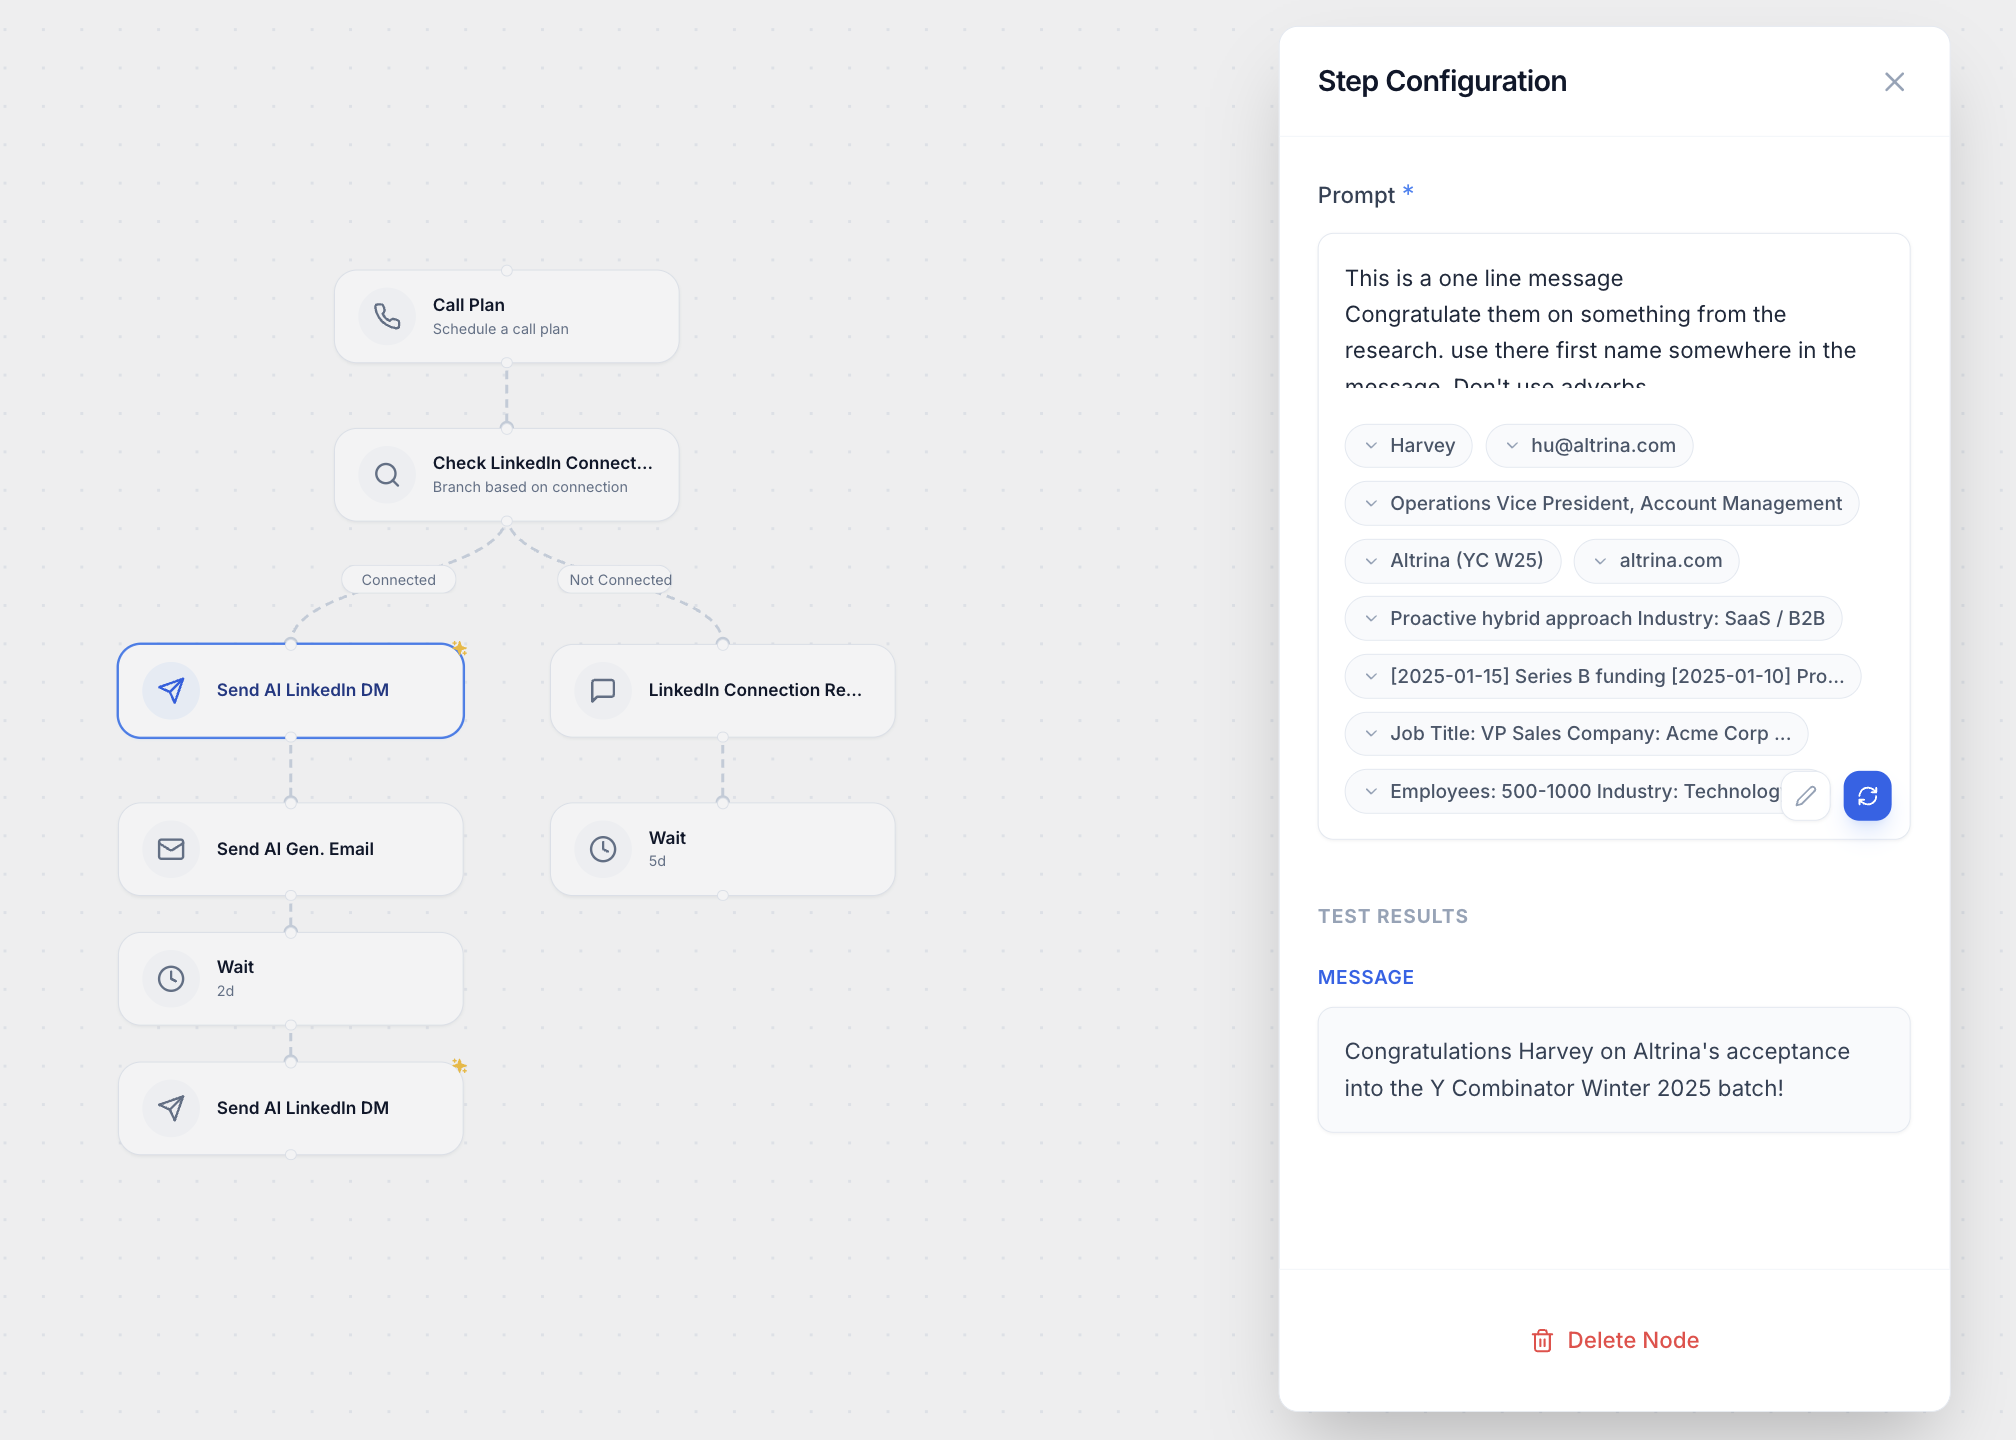Expand the Altrina (YC W25) chip
The image size is (2016, 1440).
(1371, 561)
